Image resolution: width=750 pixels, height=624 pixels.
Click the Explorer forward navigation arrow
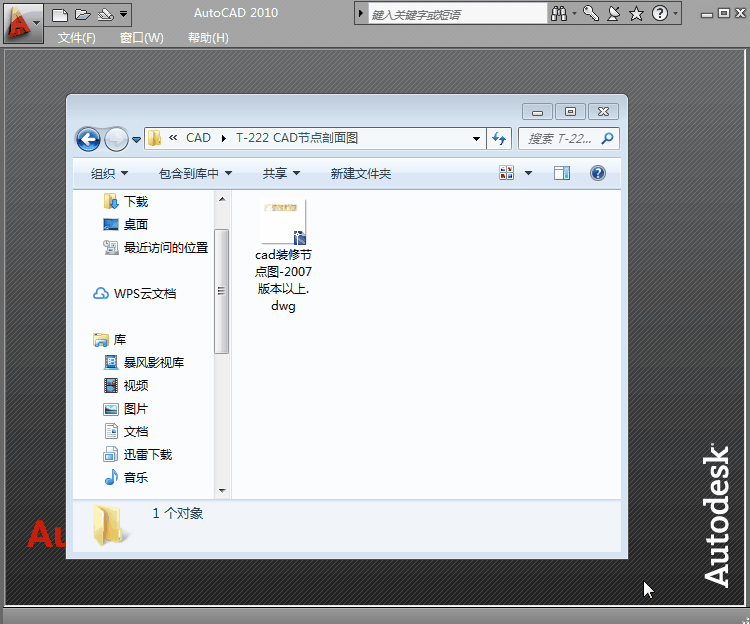tap(116, 139)
